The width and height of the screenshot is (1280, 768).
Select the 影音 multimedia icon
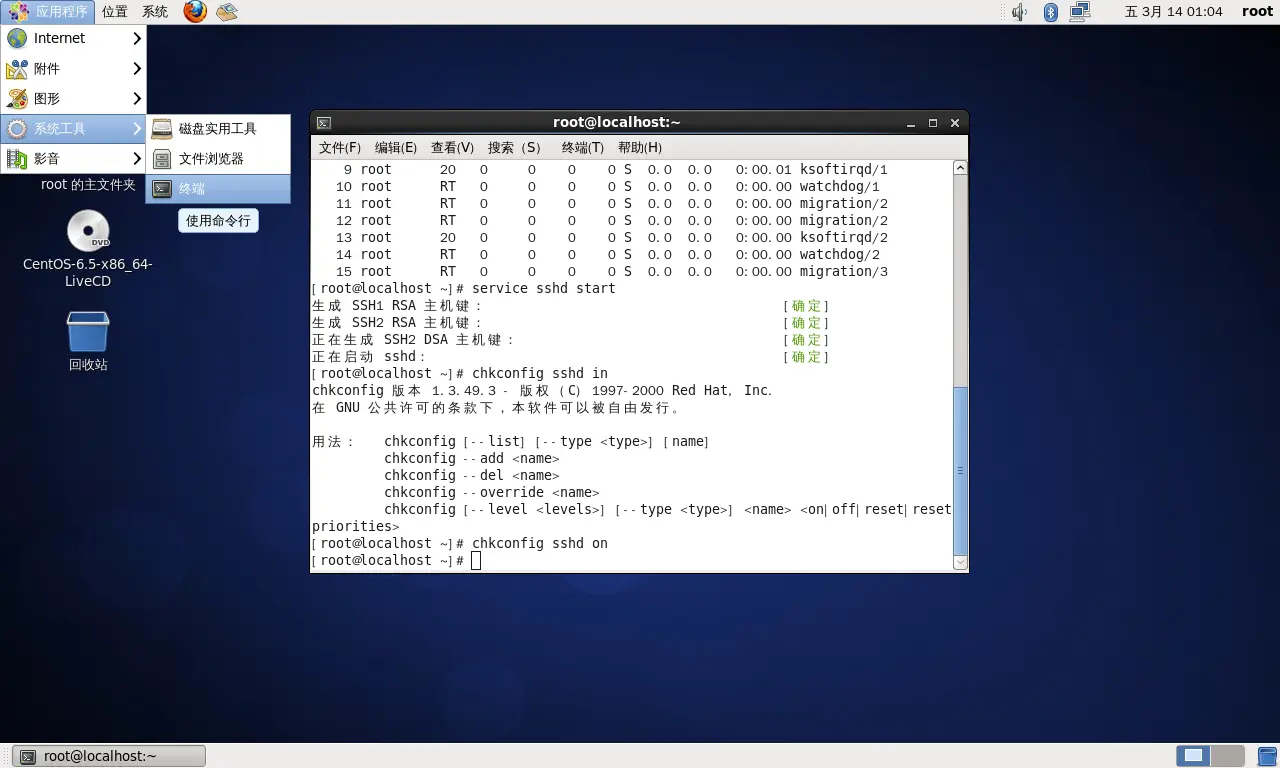pos(17,159)
